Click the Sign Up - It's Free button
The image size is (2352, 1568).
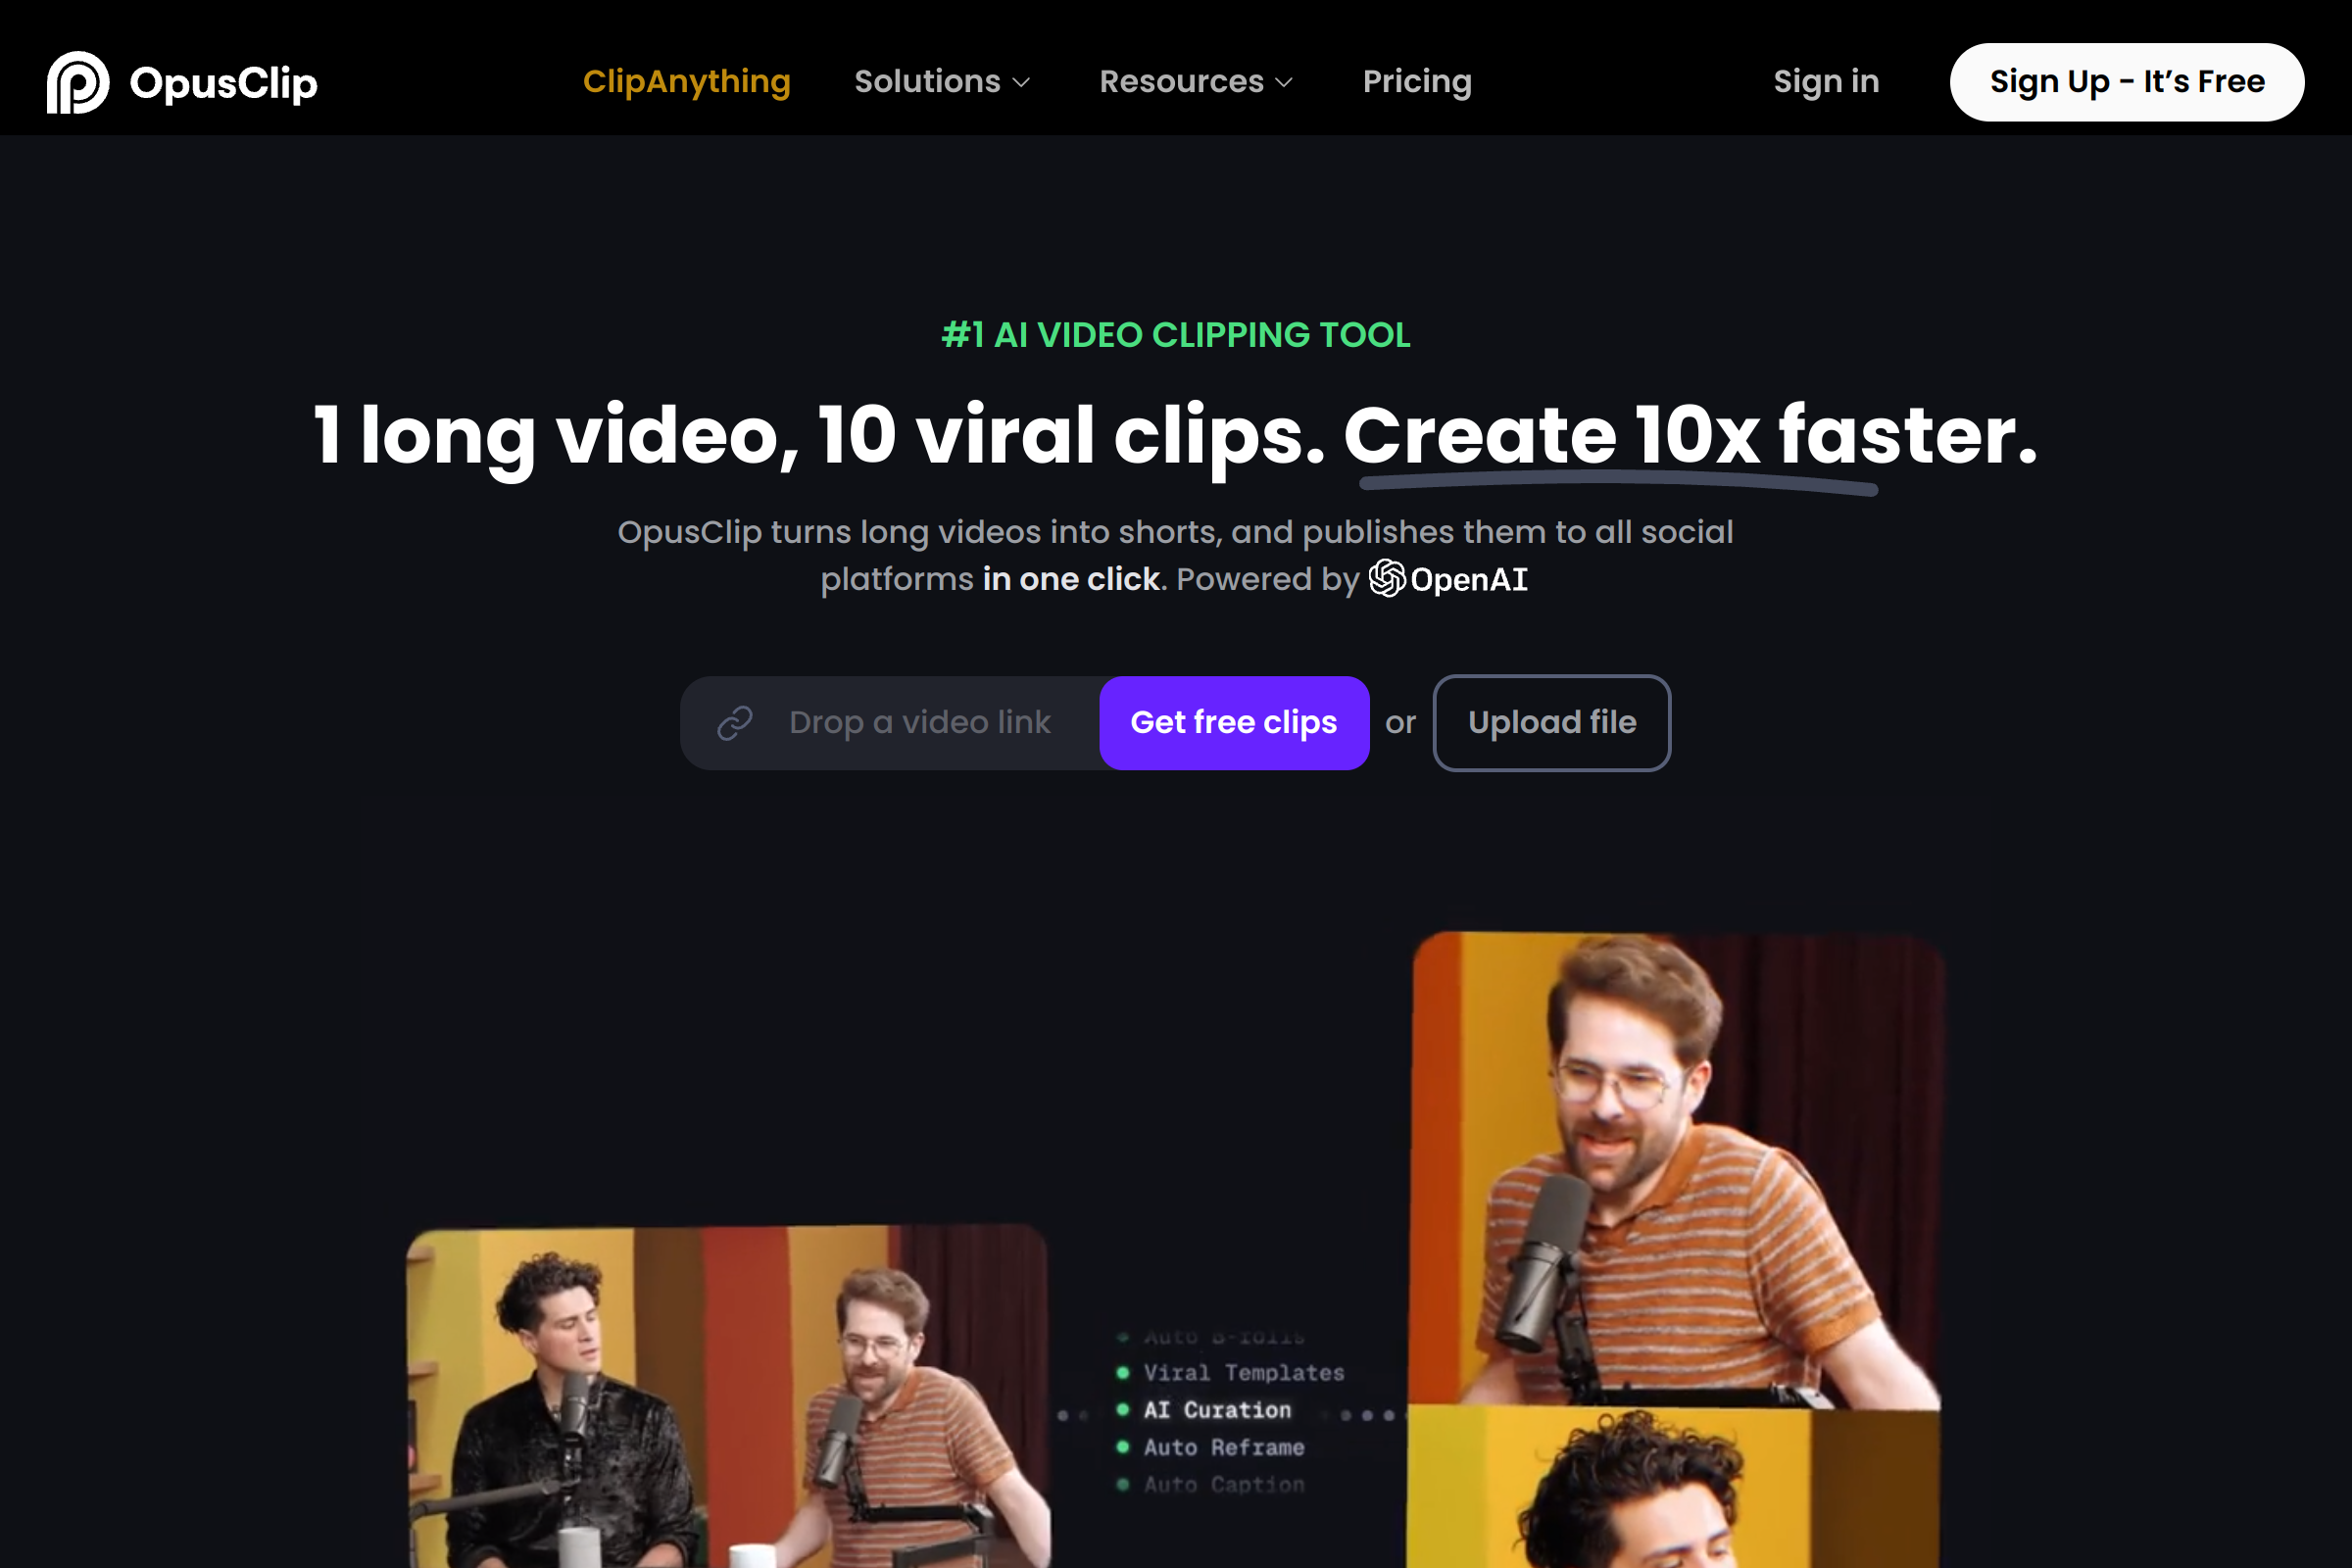2126,82
